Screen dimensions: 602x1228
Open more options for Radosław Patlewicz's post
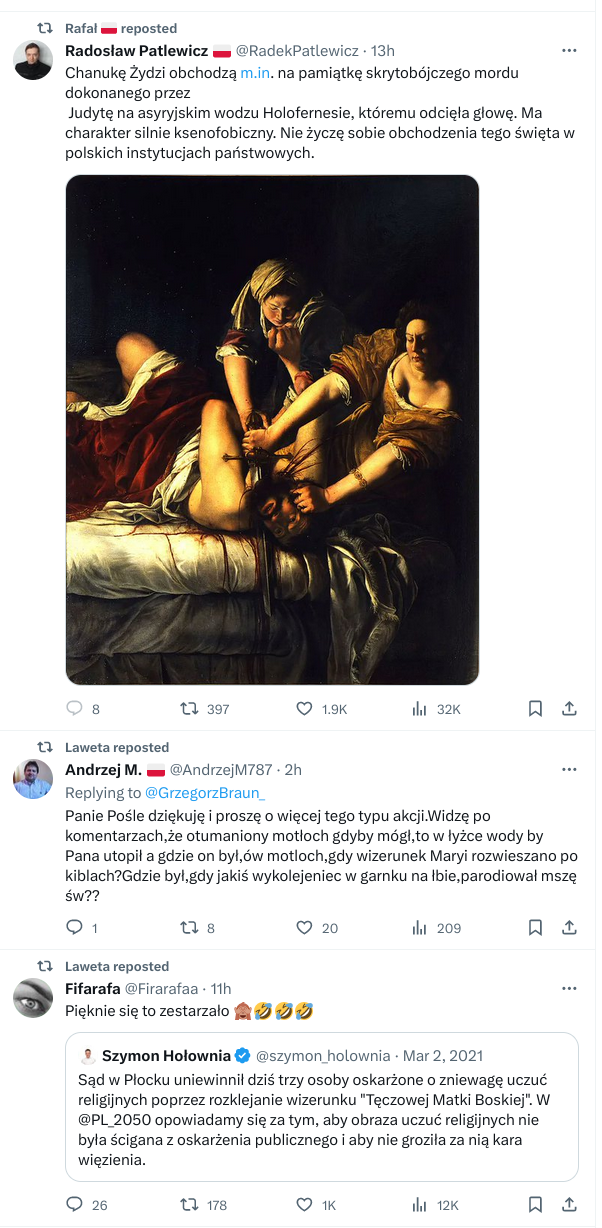click(x=569, y=50)
